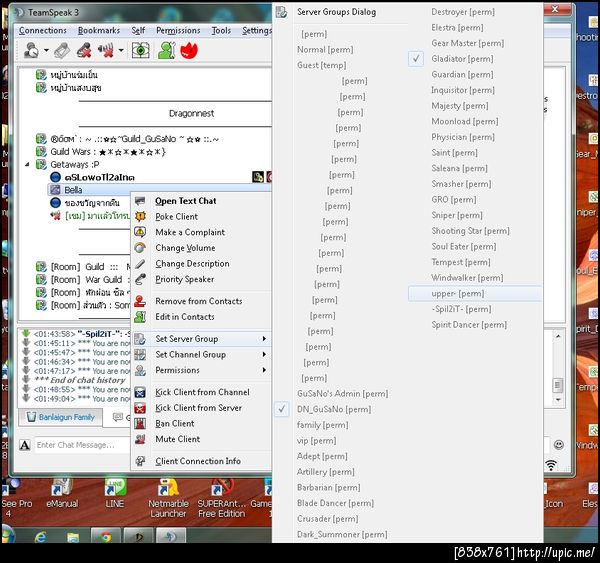Select Edit in Contacts
This screenshot has width=600, height=563.
tap(185, 317)
